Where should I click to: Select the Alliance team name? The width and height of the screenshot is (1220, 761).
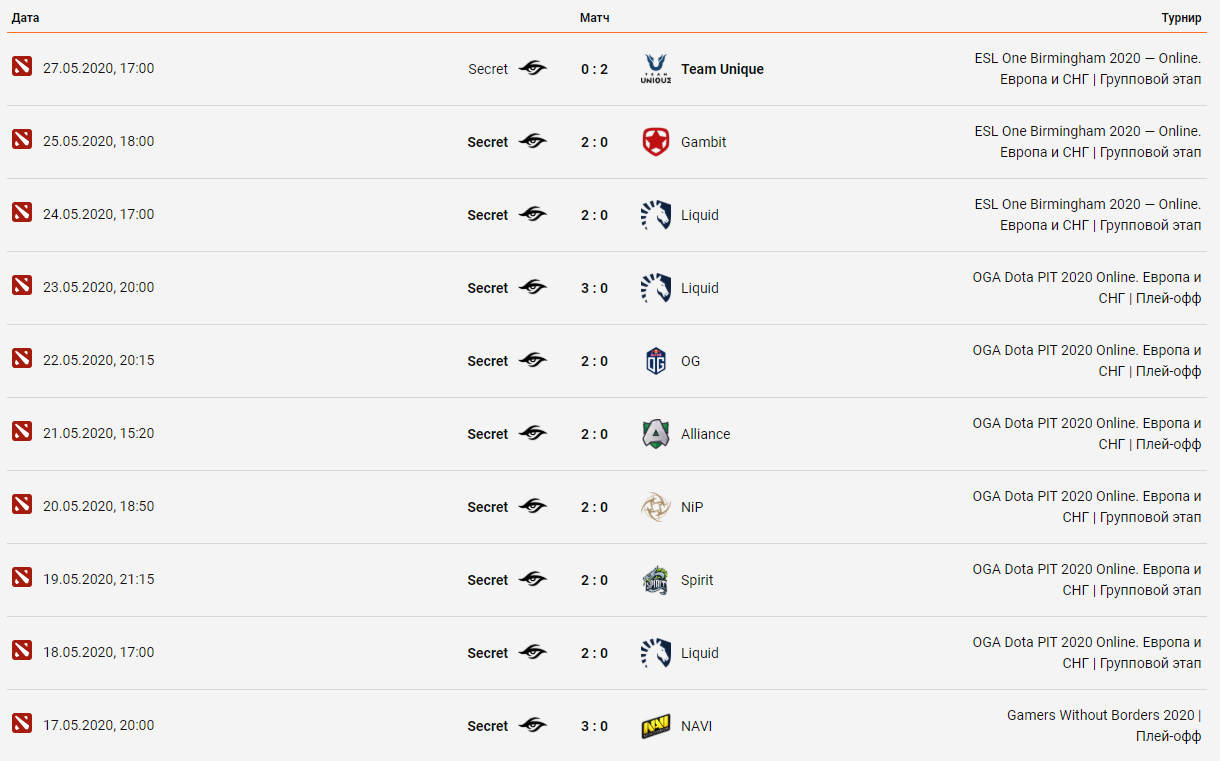pos(705,434)
